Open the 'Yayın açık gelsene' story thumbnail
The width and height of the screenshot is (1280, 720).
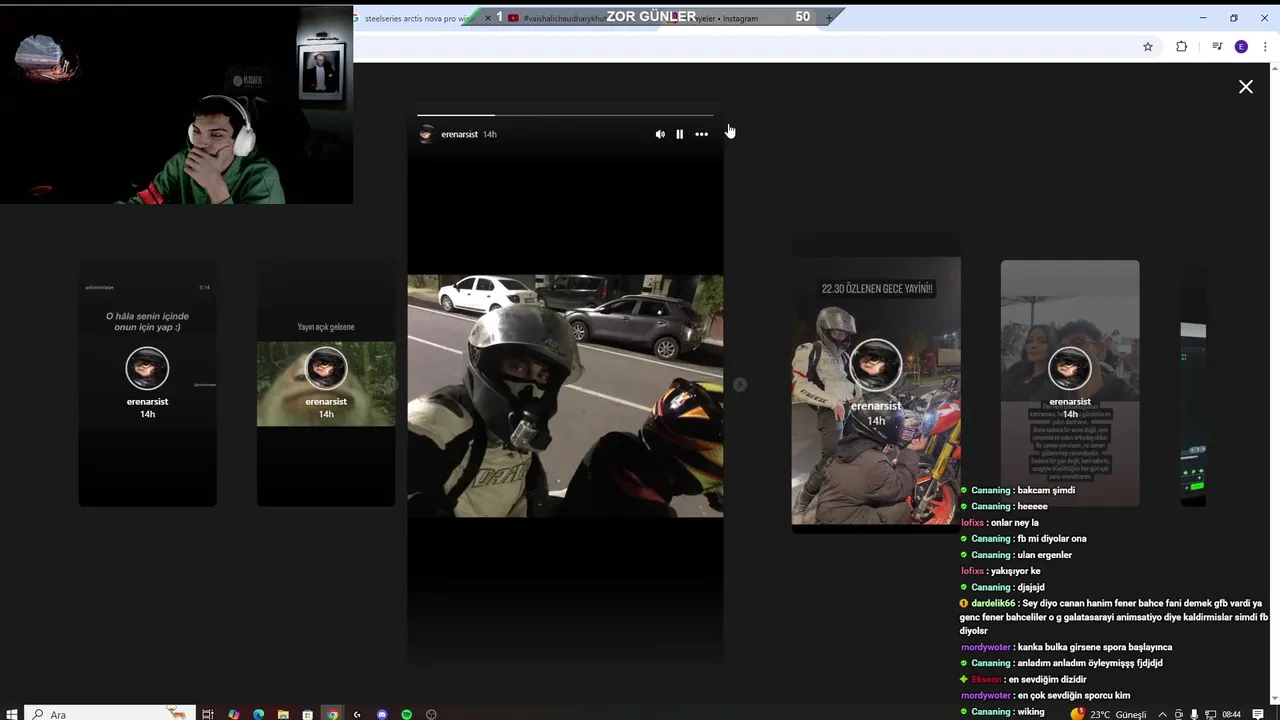(x=326, y=385)
